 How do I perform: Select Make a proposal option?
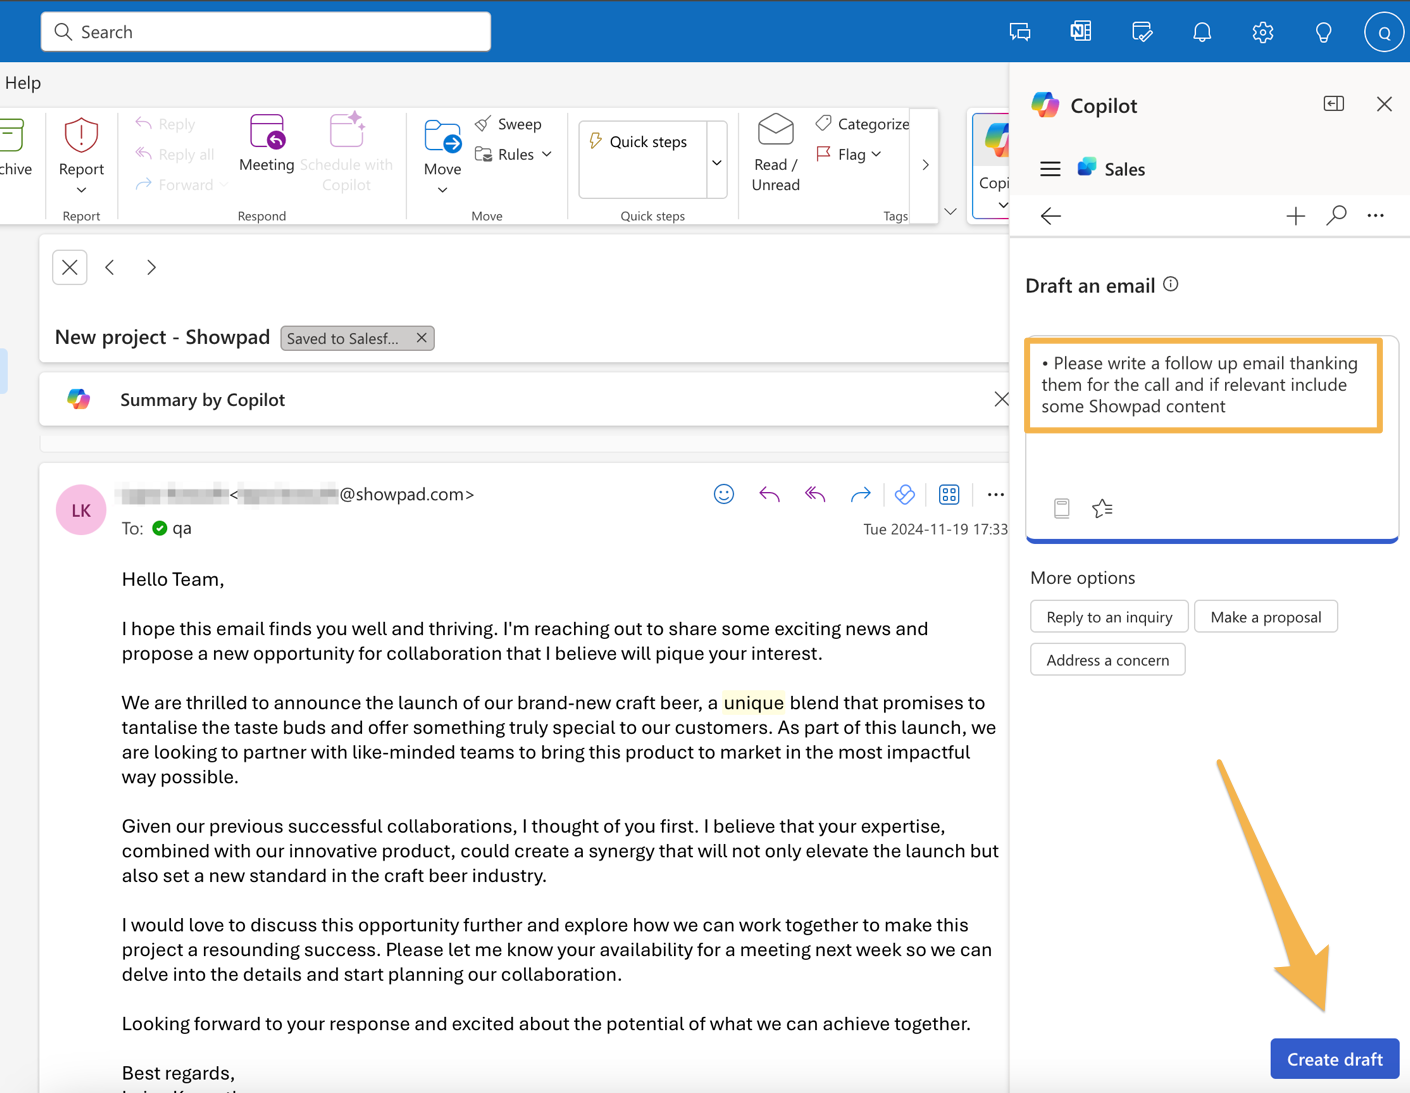tap(1266, 617)
